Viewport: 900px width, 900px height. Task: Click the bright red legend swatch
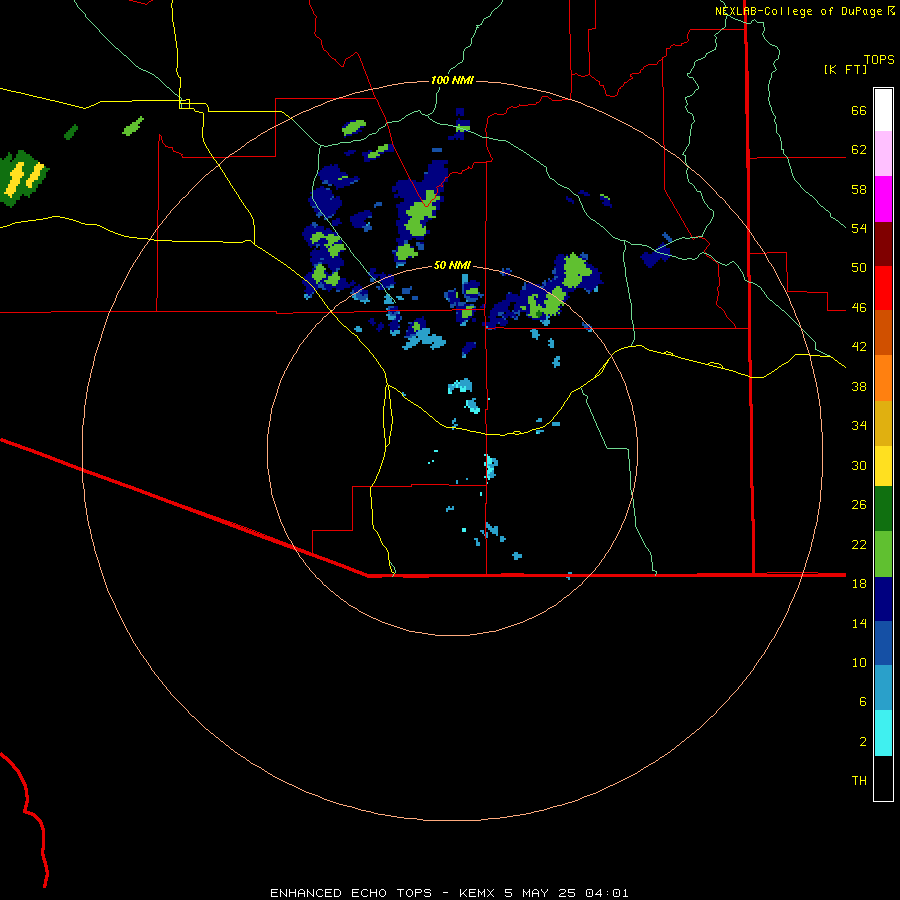click(883, 288)
